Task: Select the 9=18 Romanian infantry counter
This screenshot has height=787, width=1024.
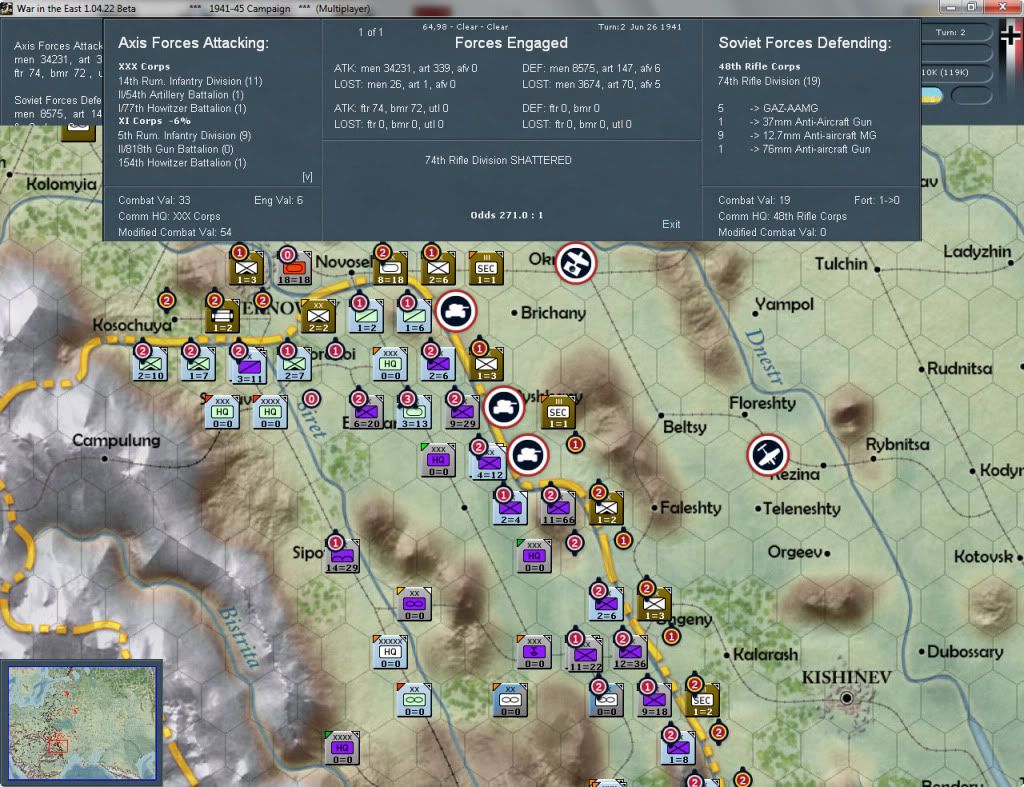Action: [654, 701]
